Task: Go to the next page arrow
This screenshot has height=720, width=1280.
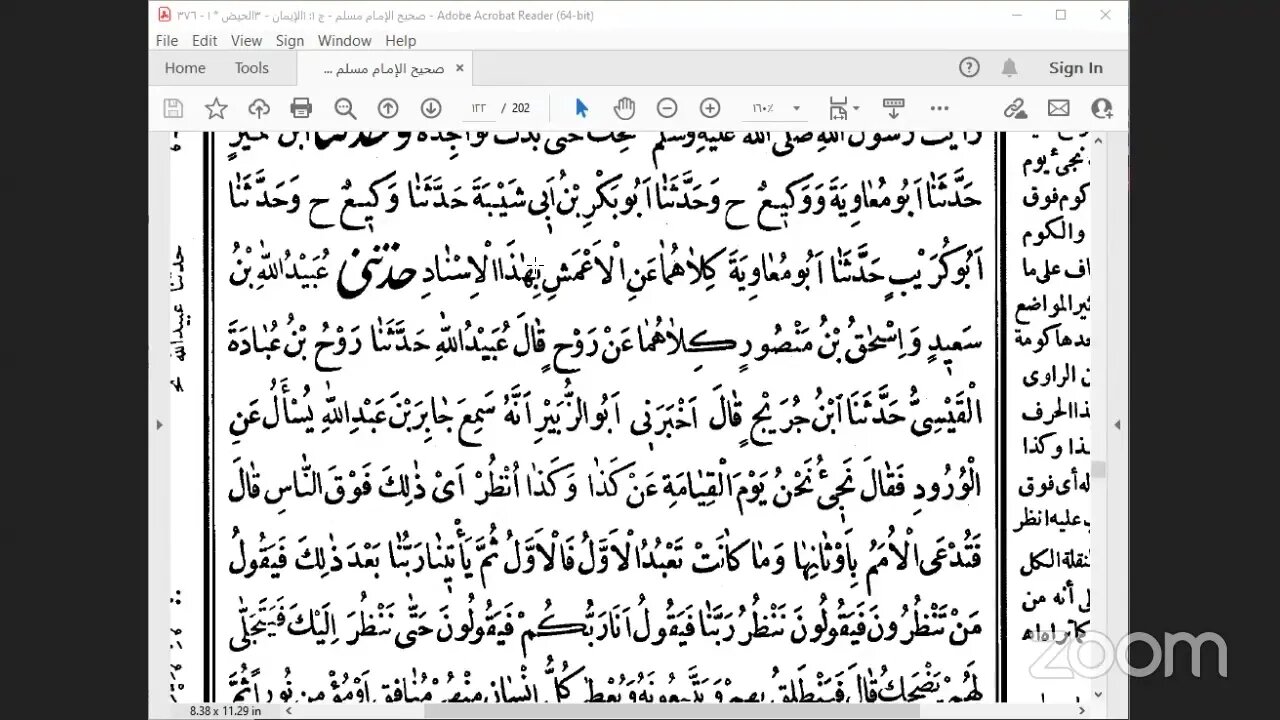Action: (431, 109)
